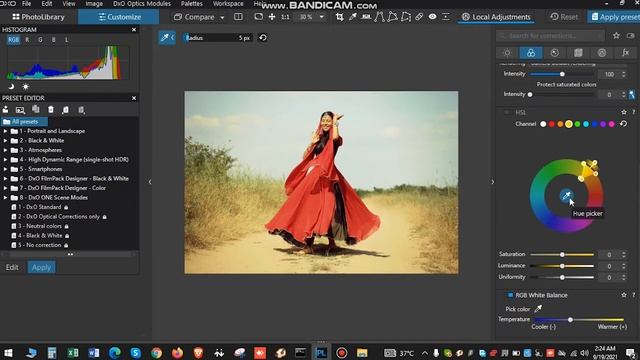
Task: Activate the horizon leveling tool
Action: pyautogui.click(x=366, y=17)
